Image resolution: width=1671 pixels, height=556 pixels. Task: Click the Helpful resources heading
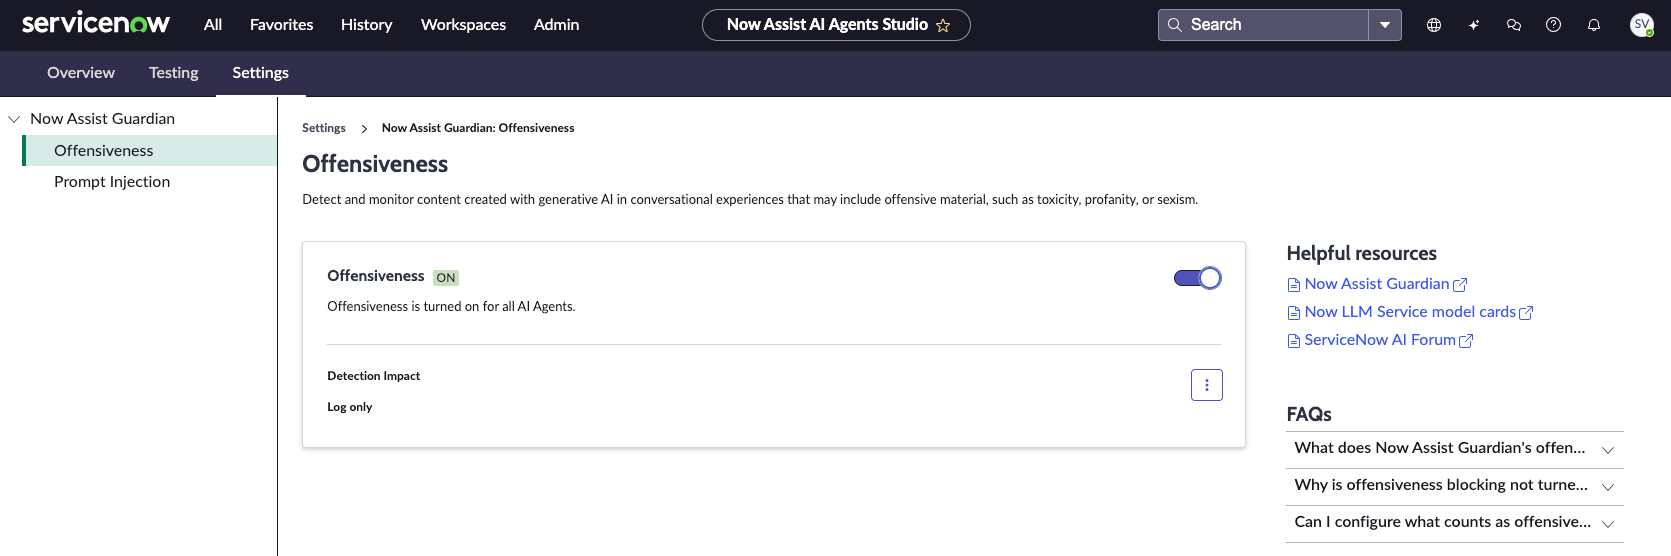(x=1361, y=253)
